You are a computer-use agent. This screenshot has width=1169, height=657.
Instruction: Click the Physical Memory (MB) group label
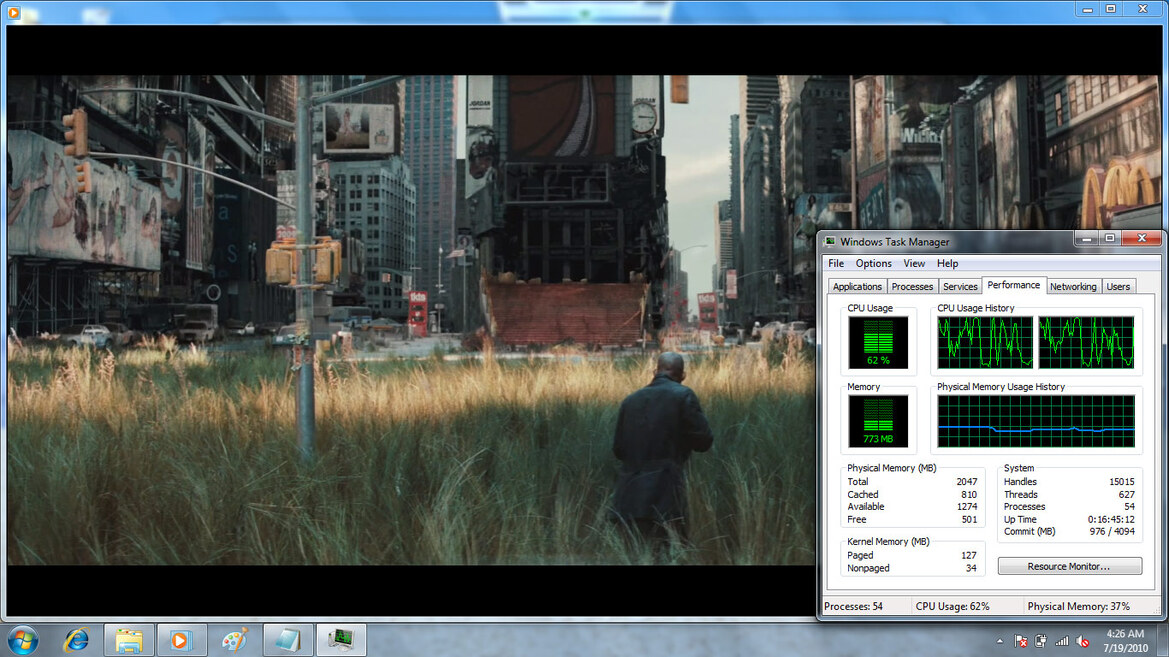[891, 468]
